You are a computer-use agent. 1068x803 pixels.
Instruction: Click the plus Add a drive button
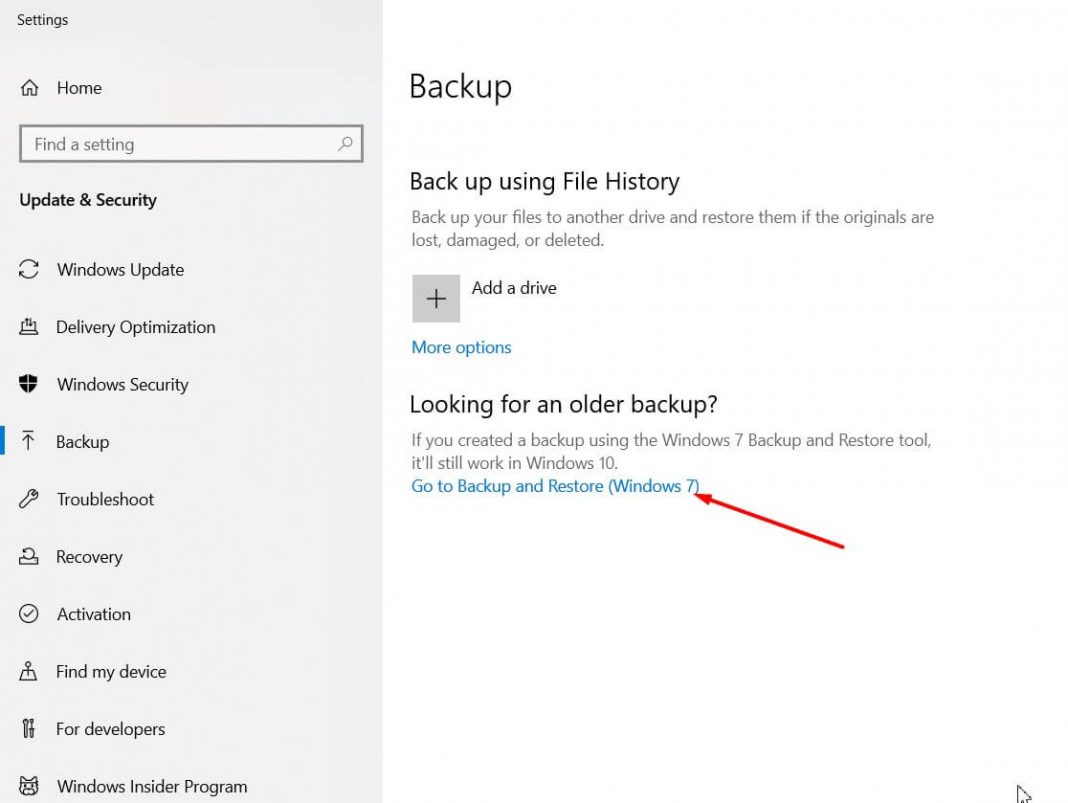(436, 298)
